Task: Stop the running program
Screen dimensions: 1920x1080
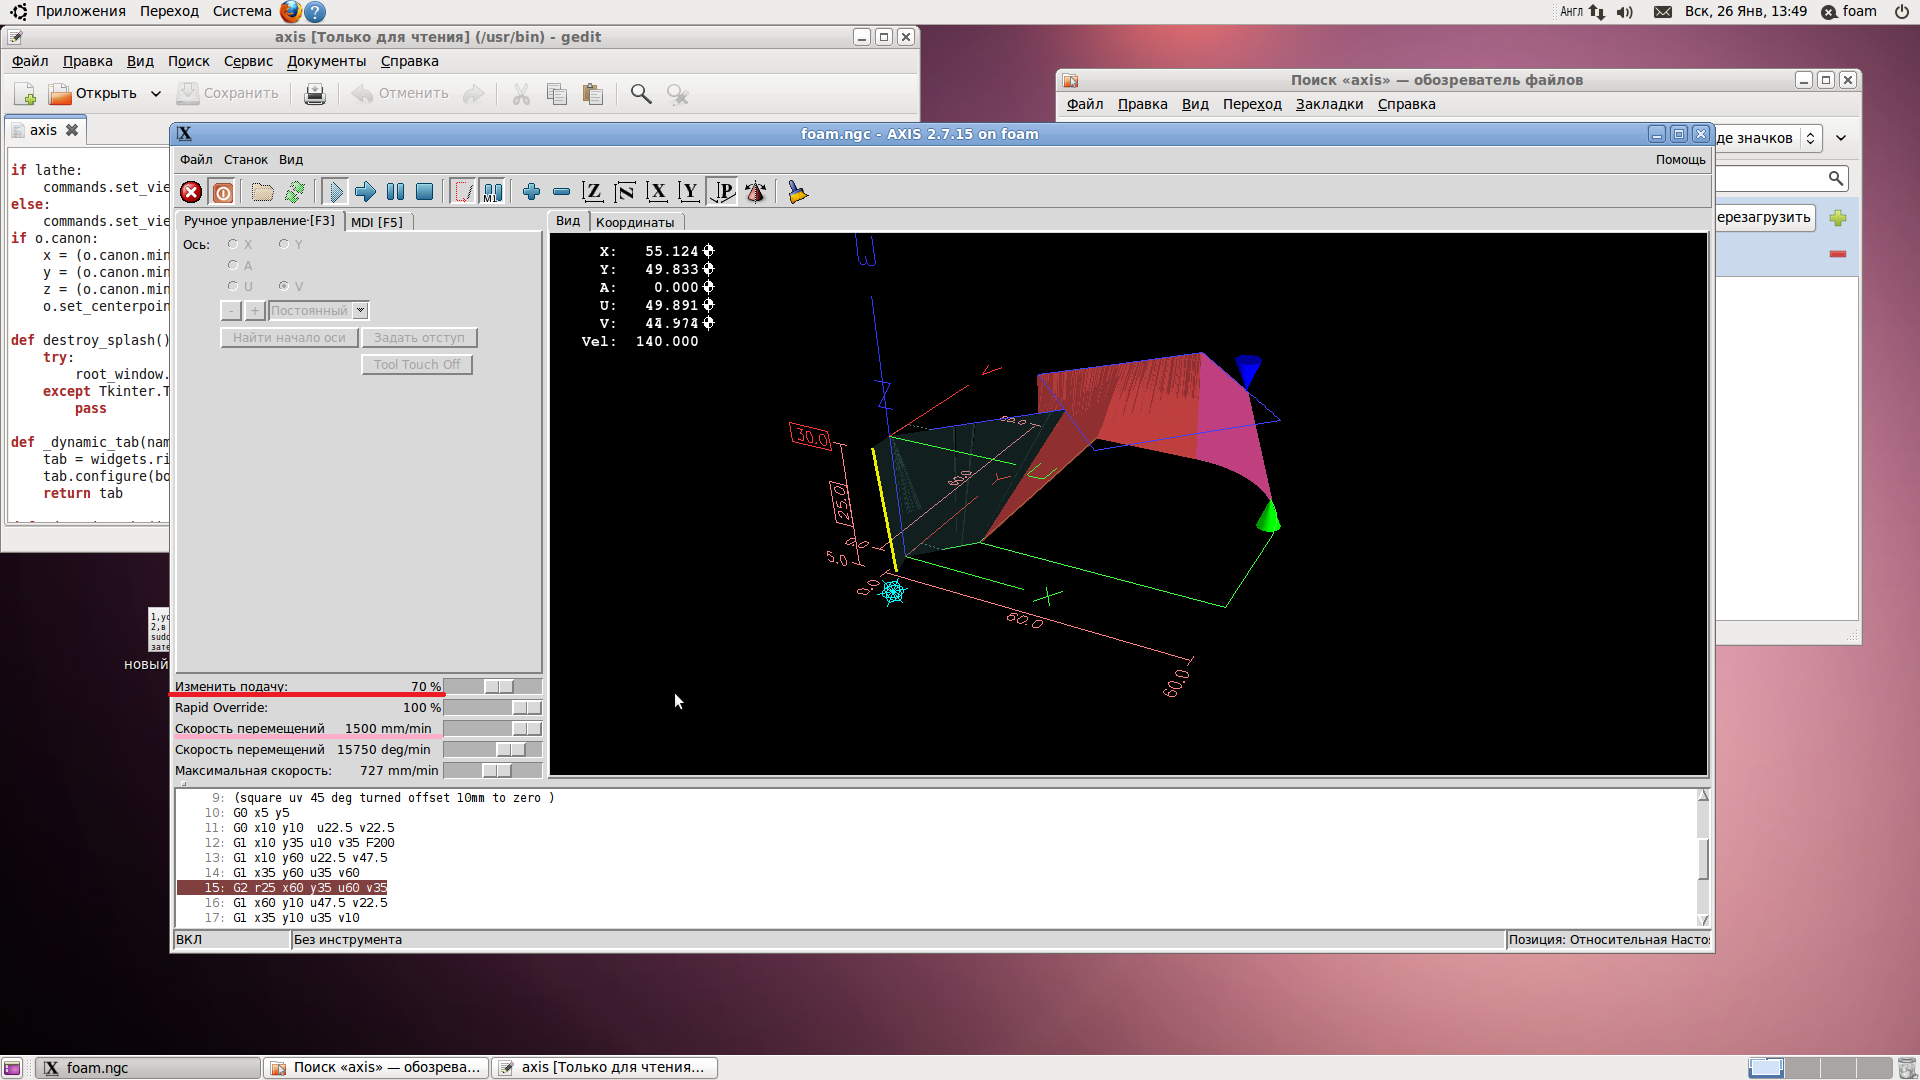Action: [425, 192]
